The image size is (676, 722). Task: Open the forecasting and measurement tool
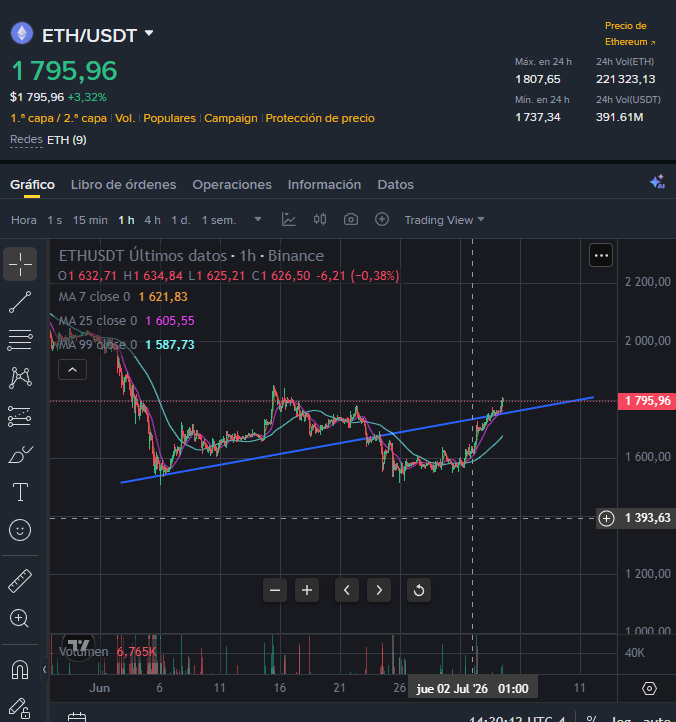pyautogui.click(x=20, y=416)
